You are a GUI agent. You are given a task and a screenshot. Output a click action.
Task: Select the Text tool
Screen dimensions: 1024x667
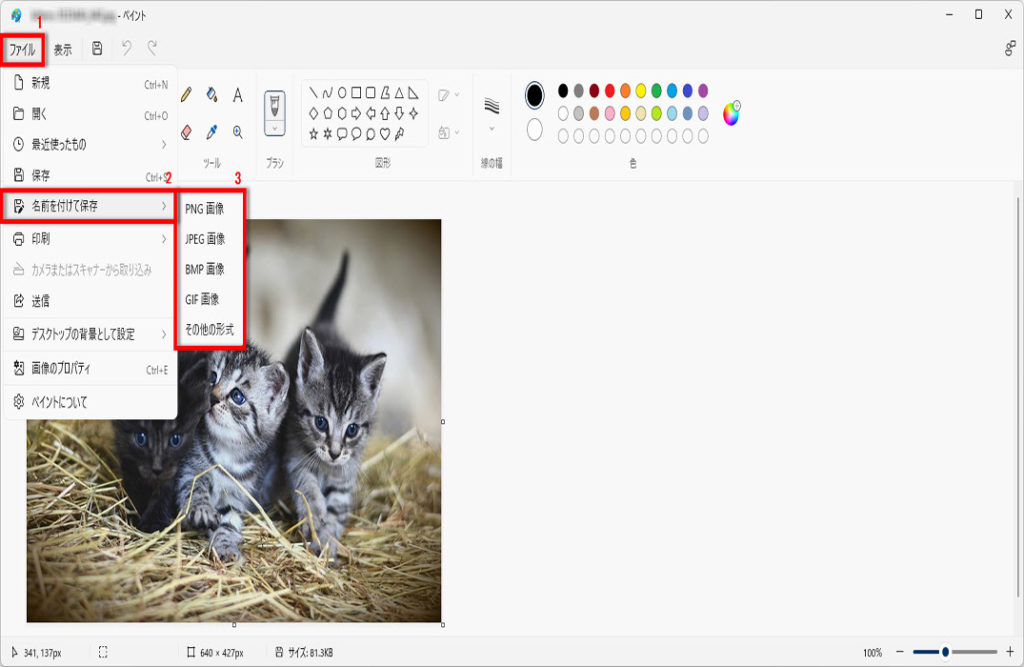pos(238,95)
